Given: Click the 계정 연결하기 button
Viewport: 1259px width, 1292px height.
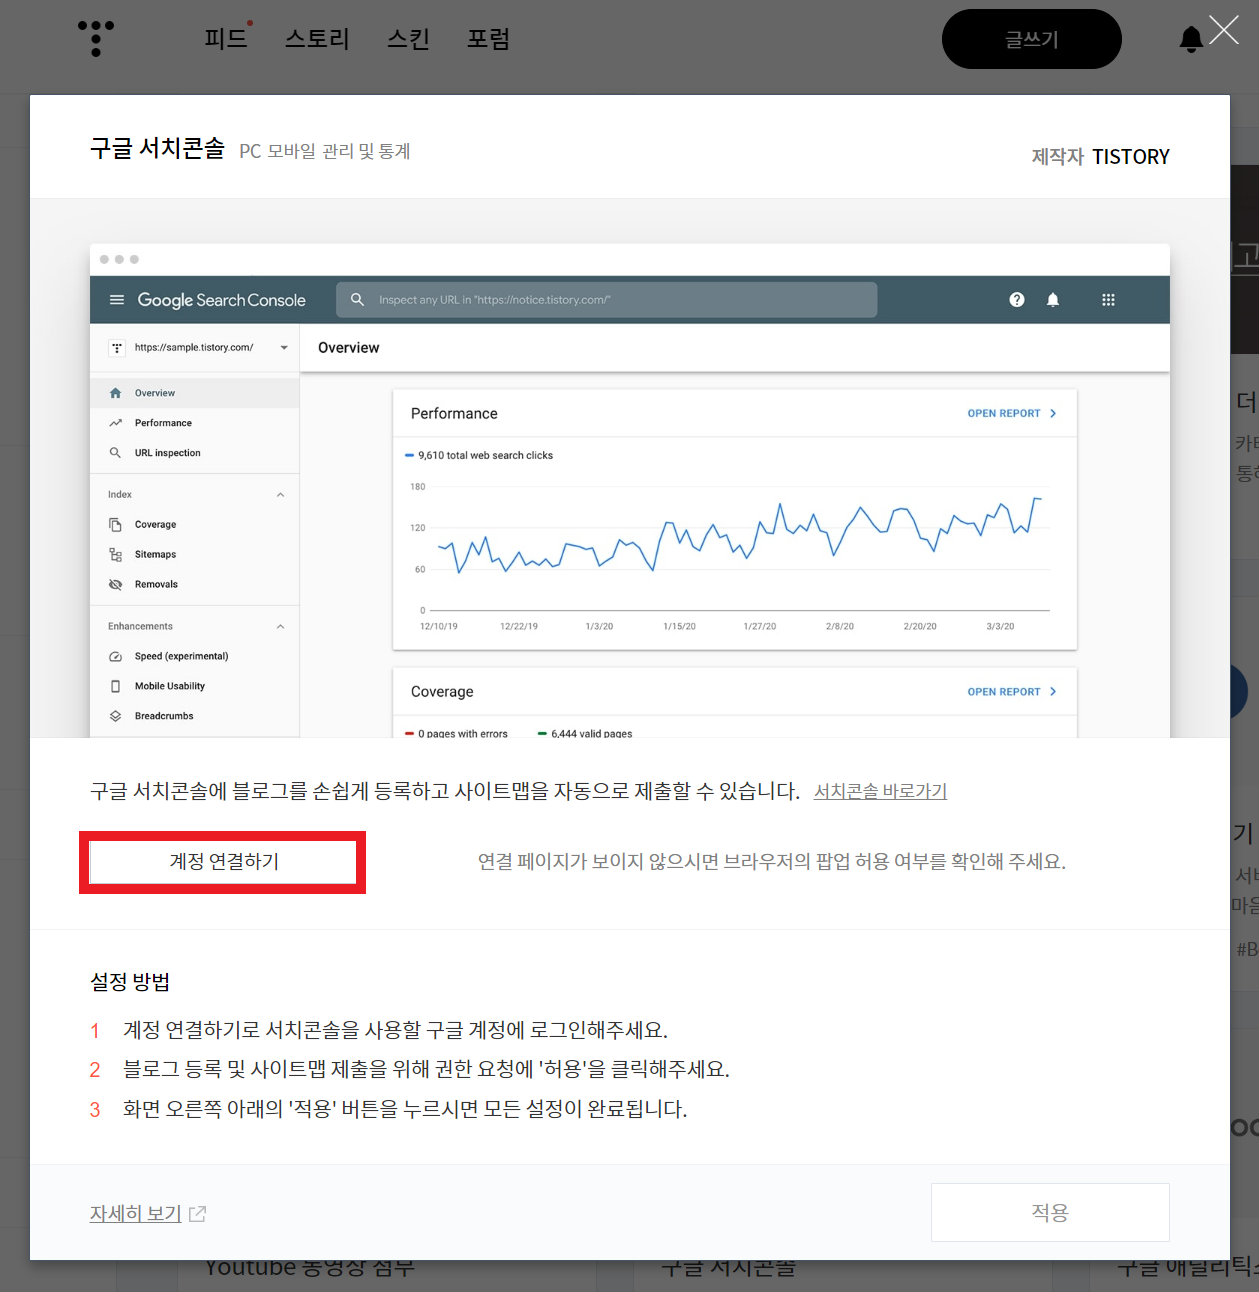Looking at the screenshot, I should (x=224, y=862).
